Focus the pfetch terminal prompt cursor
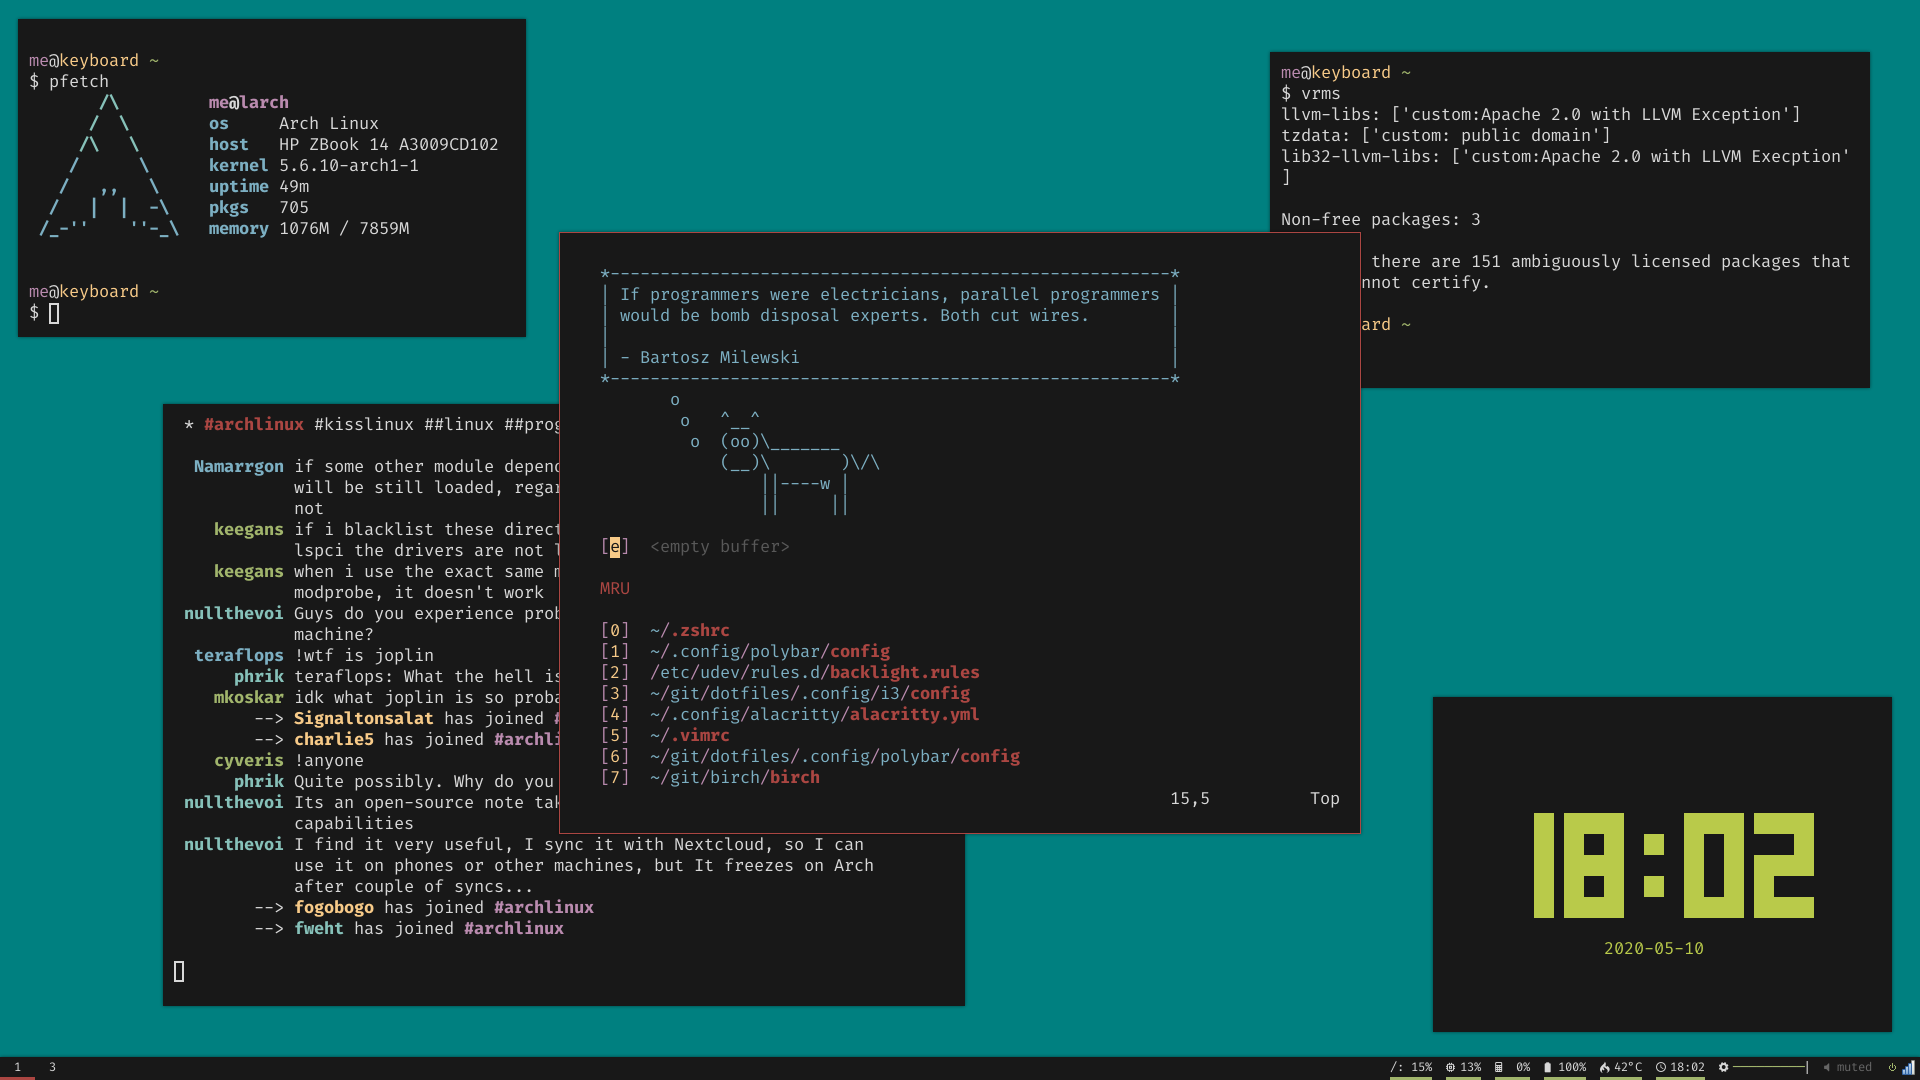This screenshot has height=1080, width=1920. tap(54, 313)
